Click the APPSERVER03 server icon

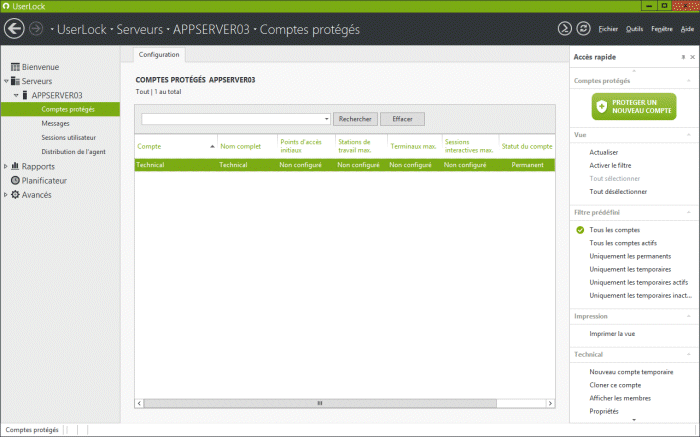click(x=25, y=95)
